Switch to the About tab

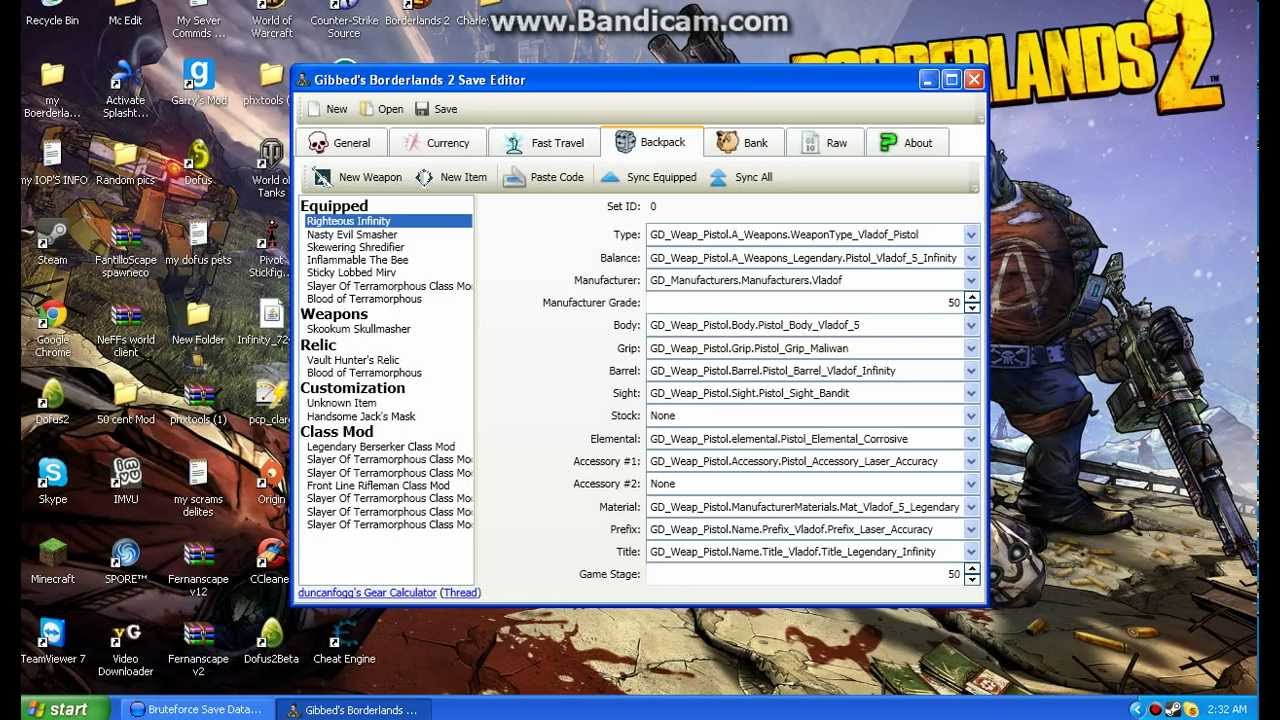(x=907, y=143)
